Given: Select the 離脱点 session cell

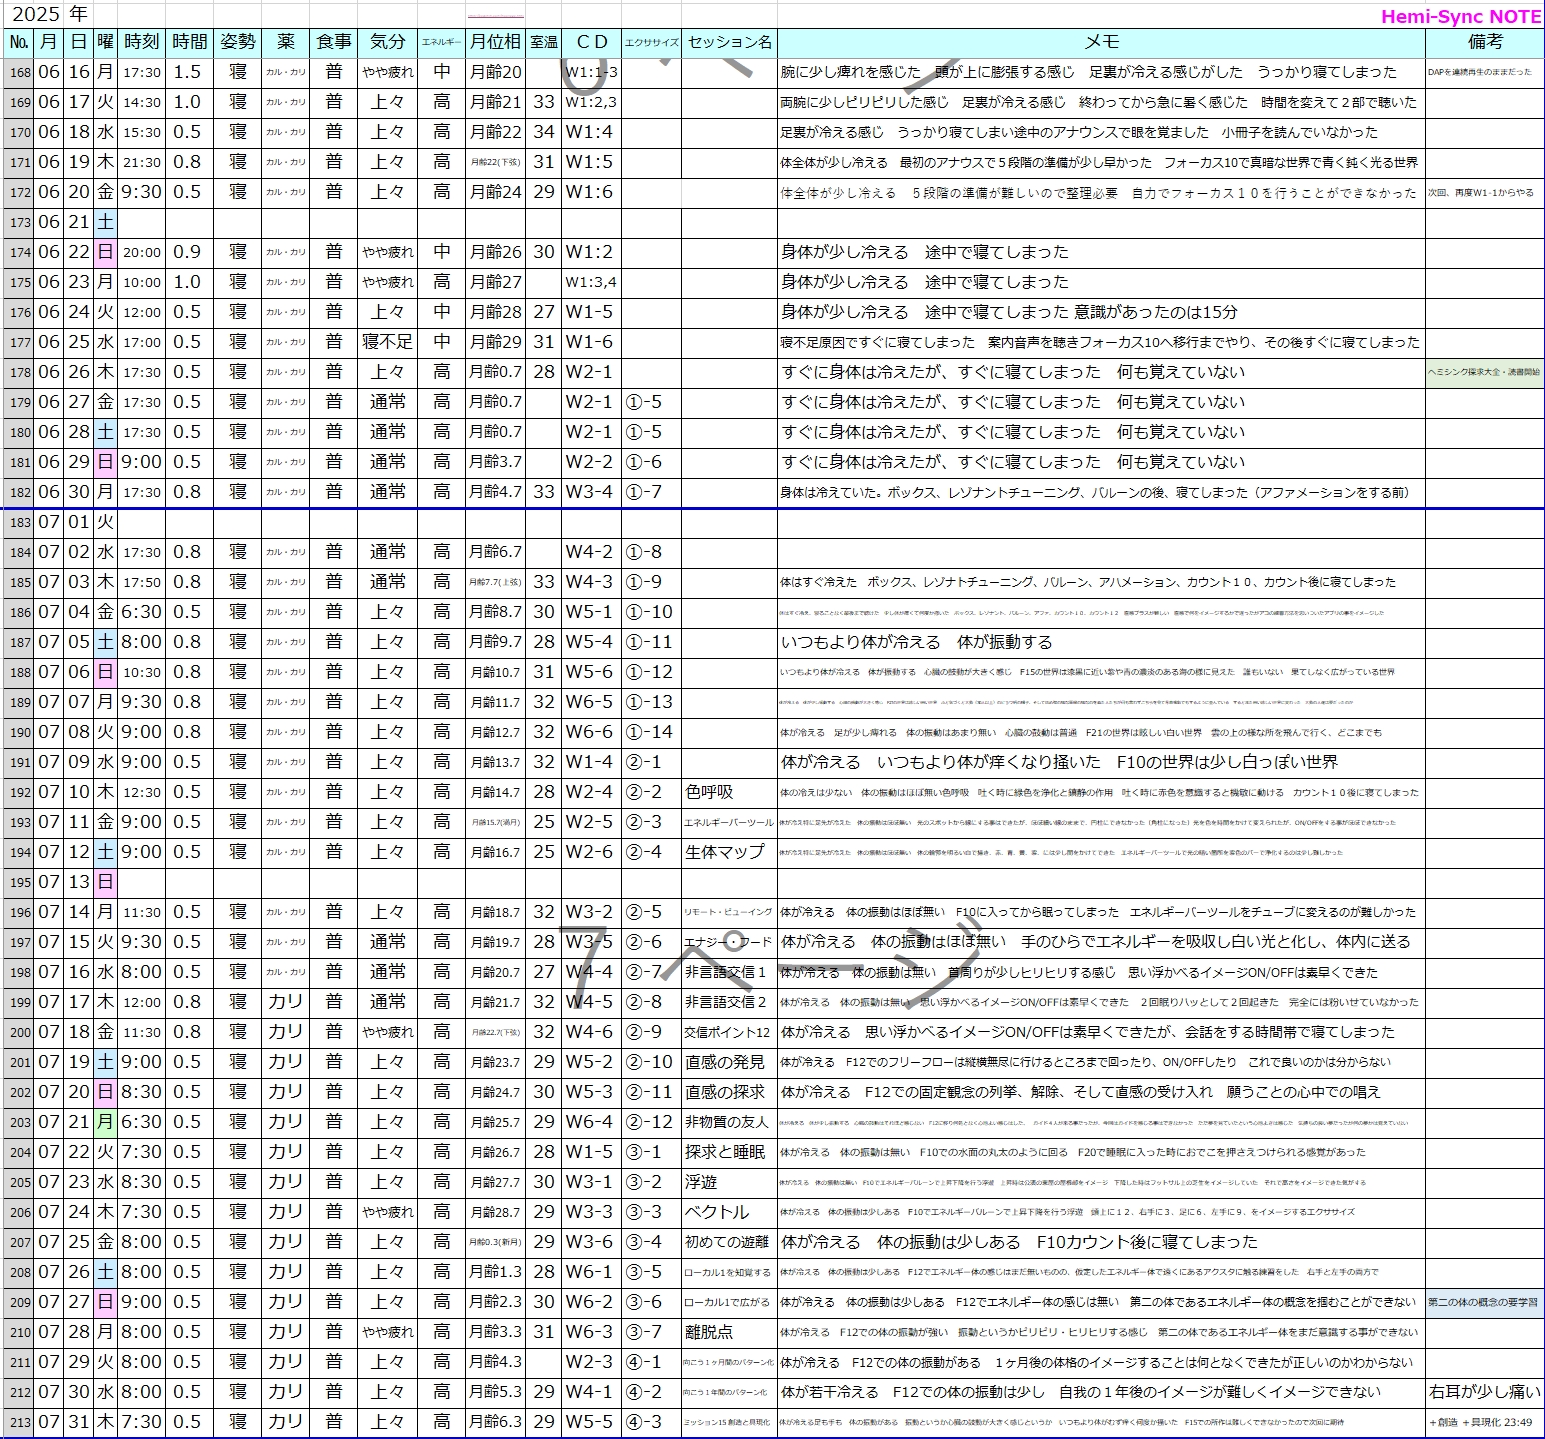Looking at the screenshot, I should click(730, 1332).
